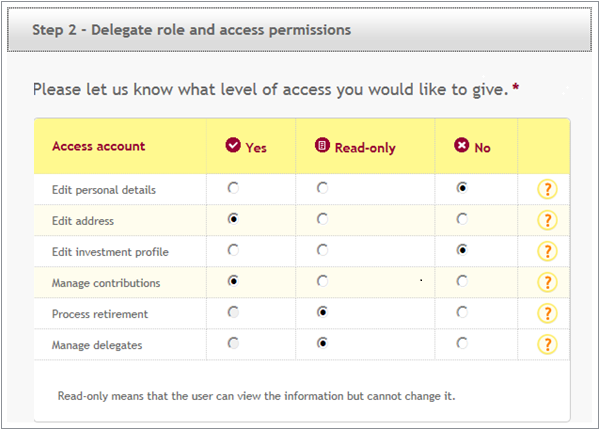Click the Yes checkmark header icon

[233, 145]
